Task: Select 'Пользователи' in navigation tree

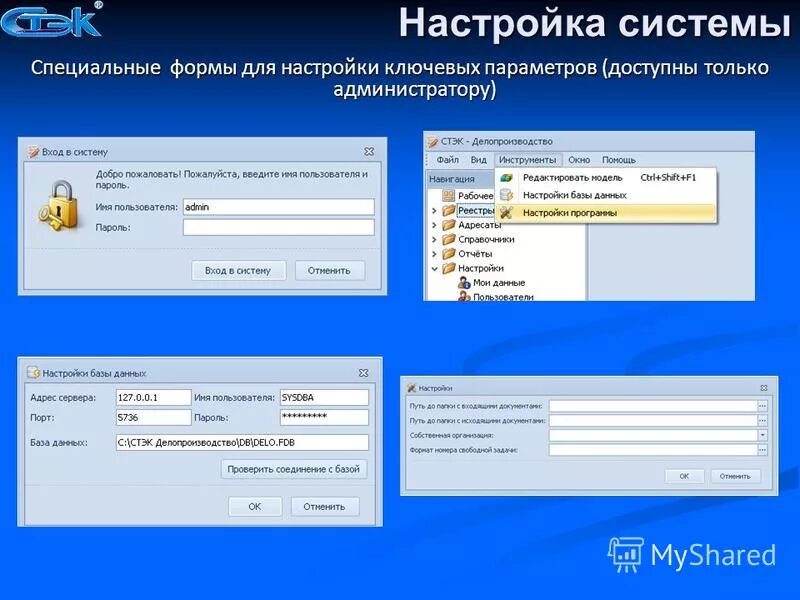Action: point(503,296)
